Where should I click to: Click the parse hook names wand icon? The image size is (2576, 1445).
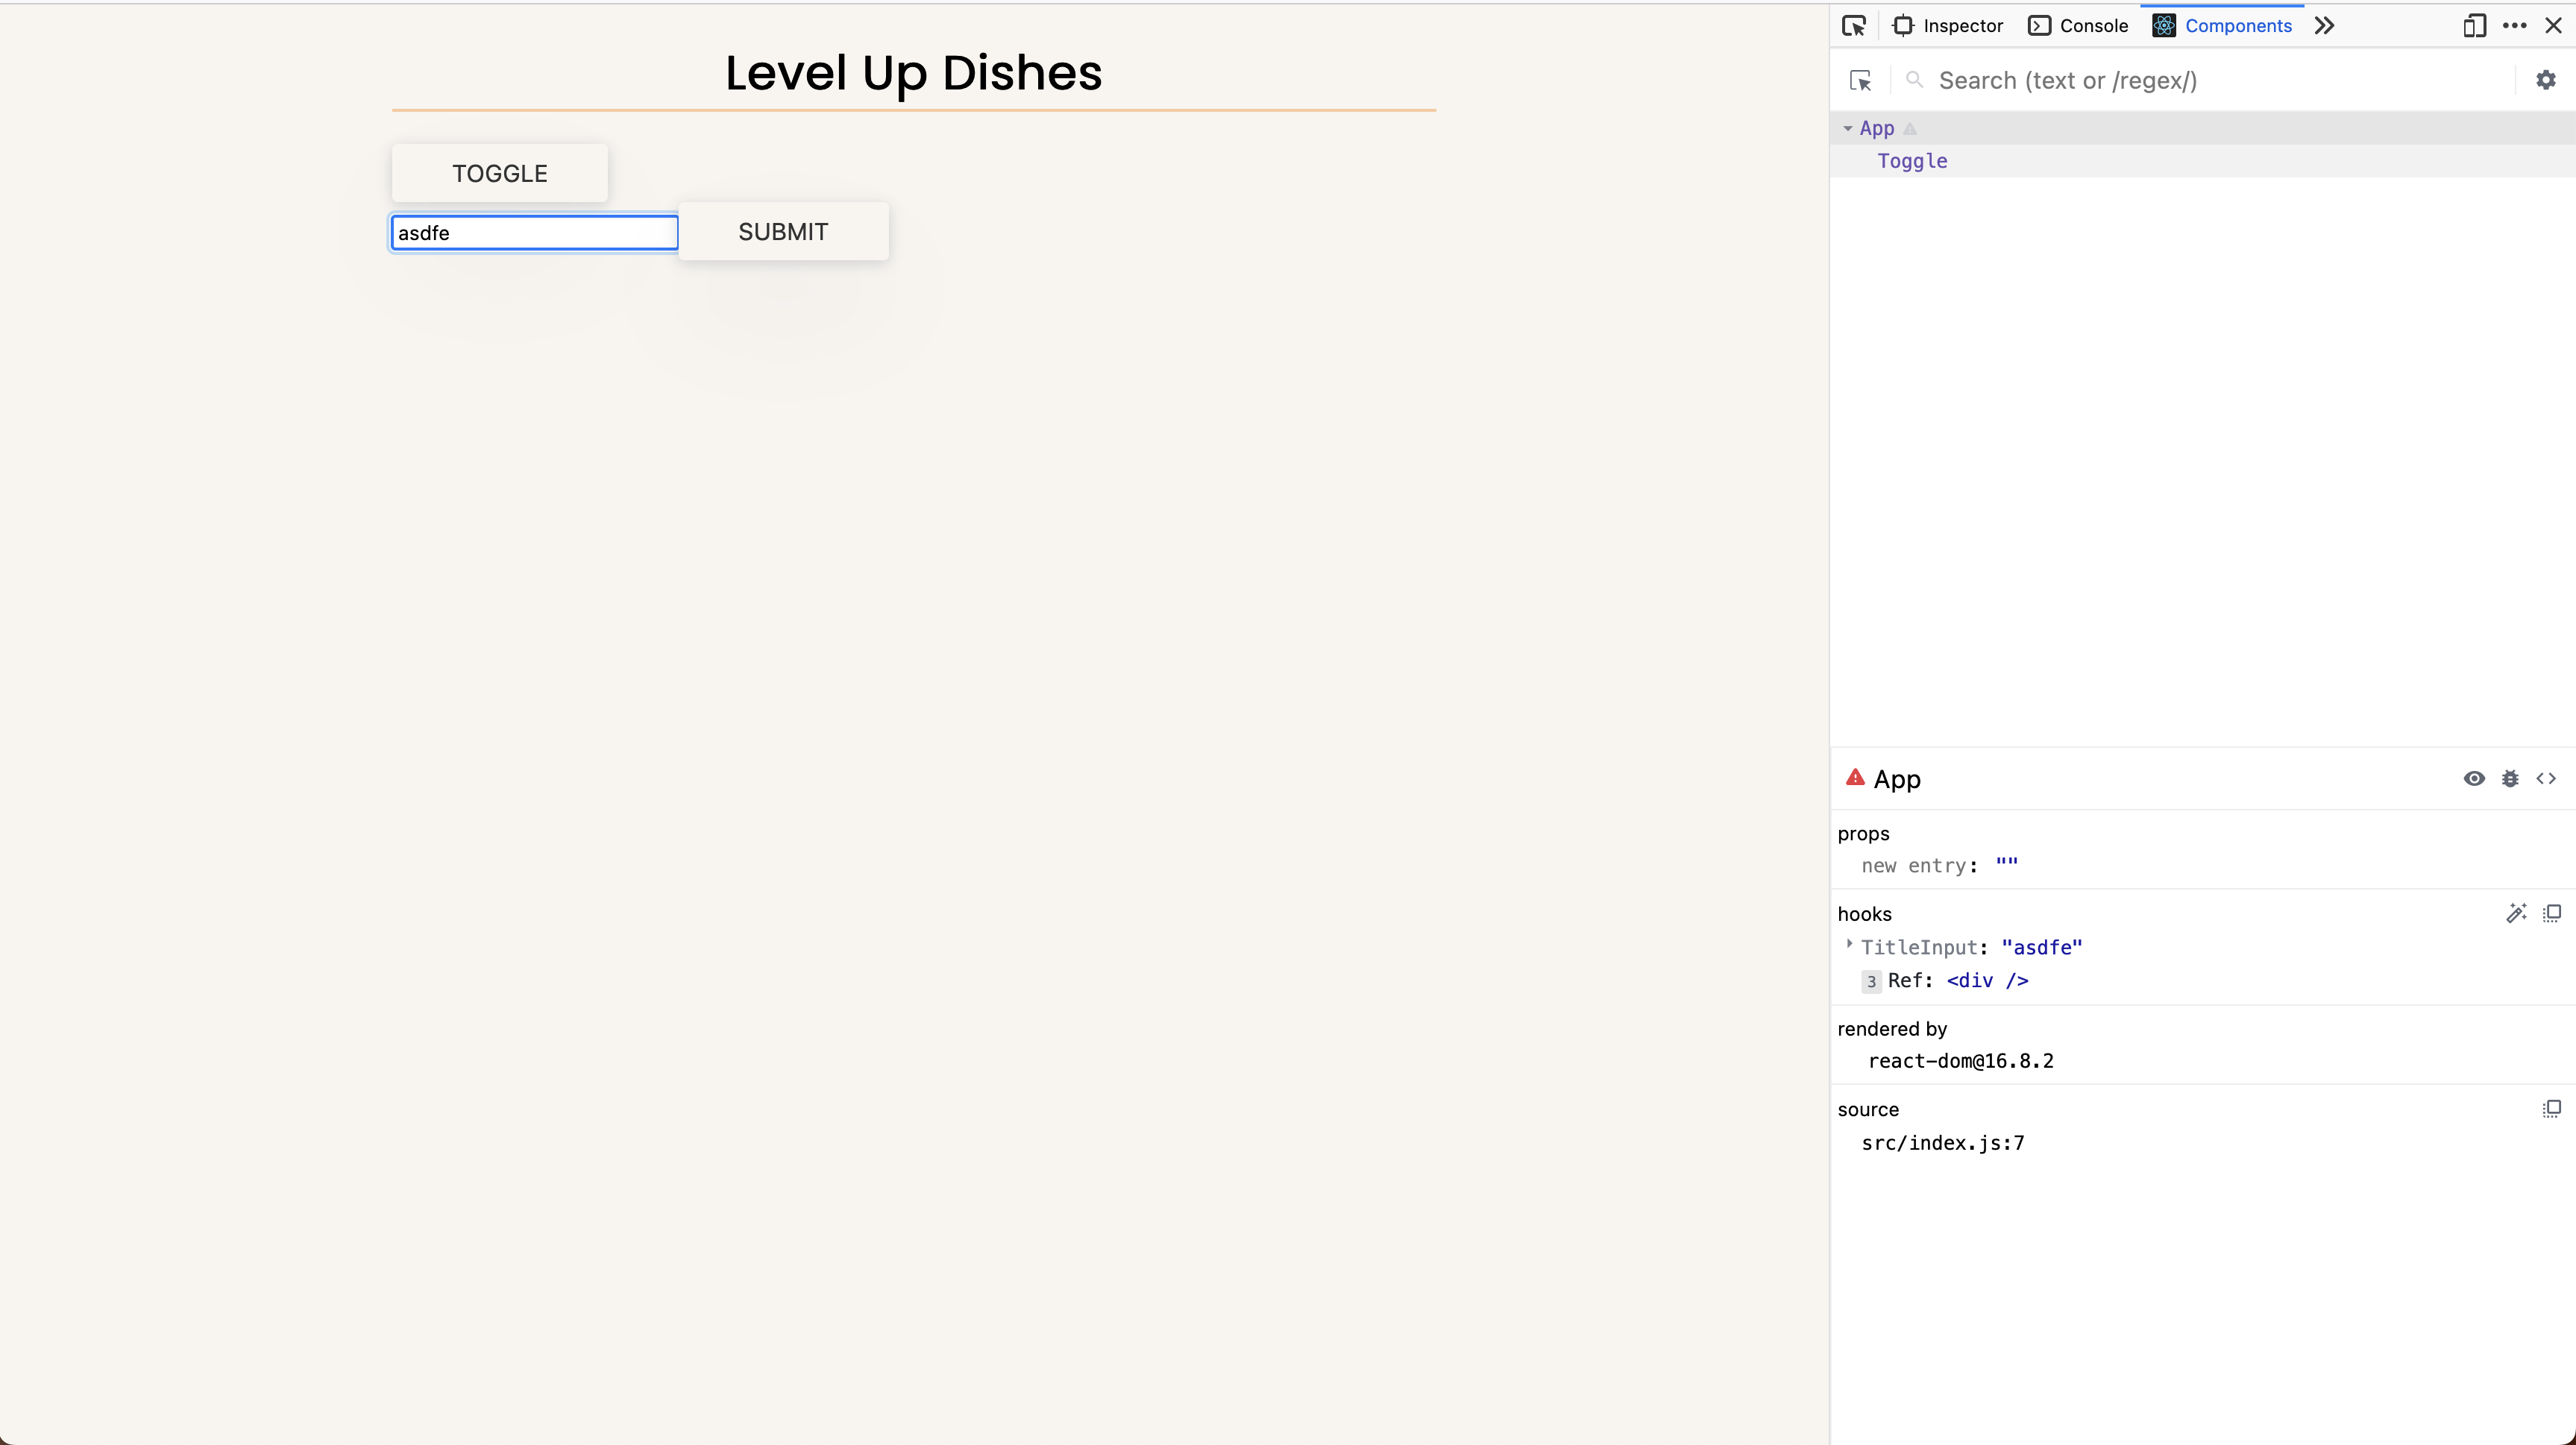tap(2516, 913)
